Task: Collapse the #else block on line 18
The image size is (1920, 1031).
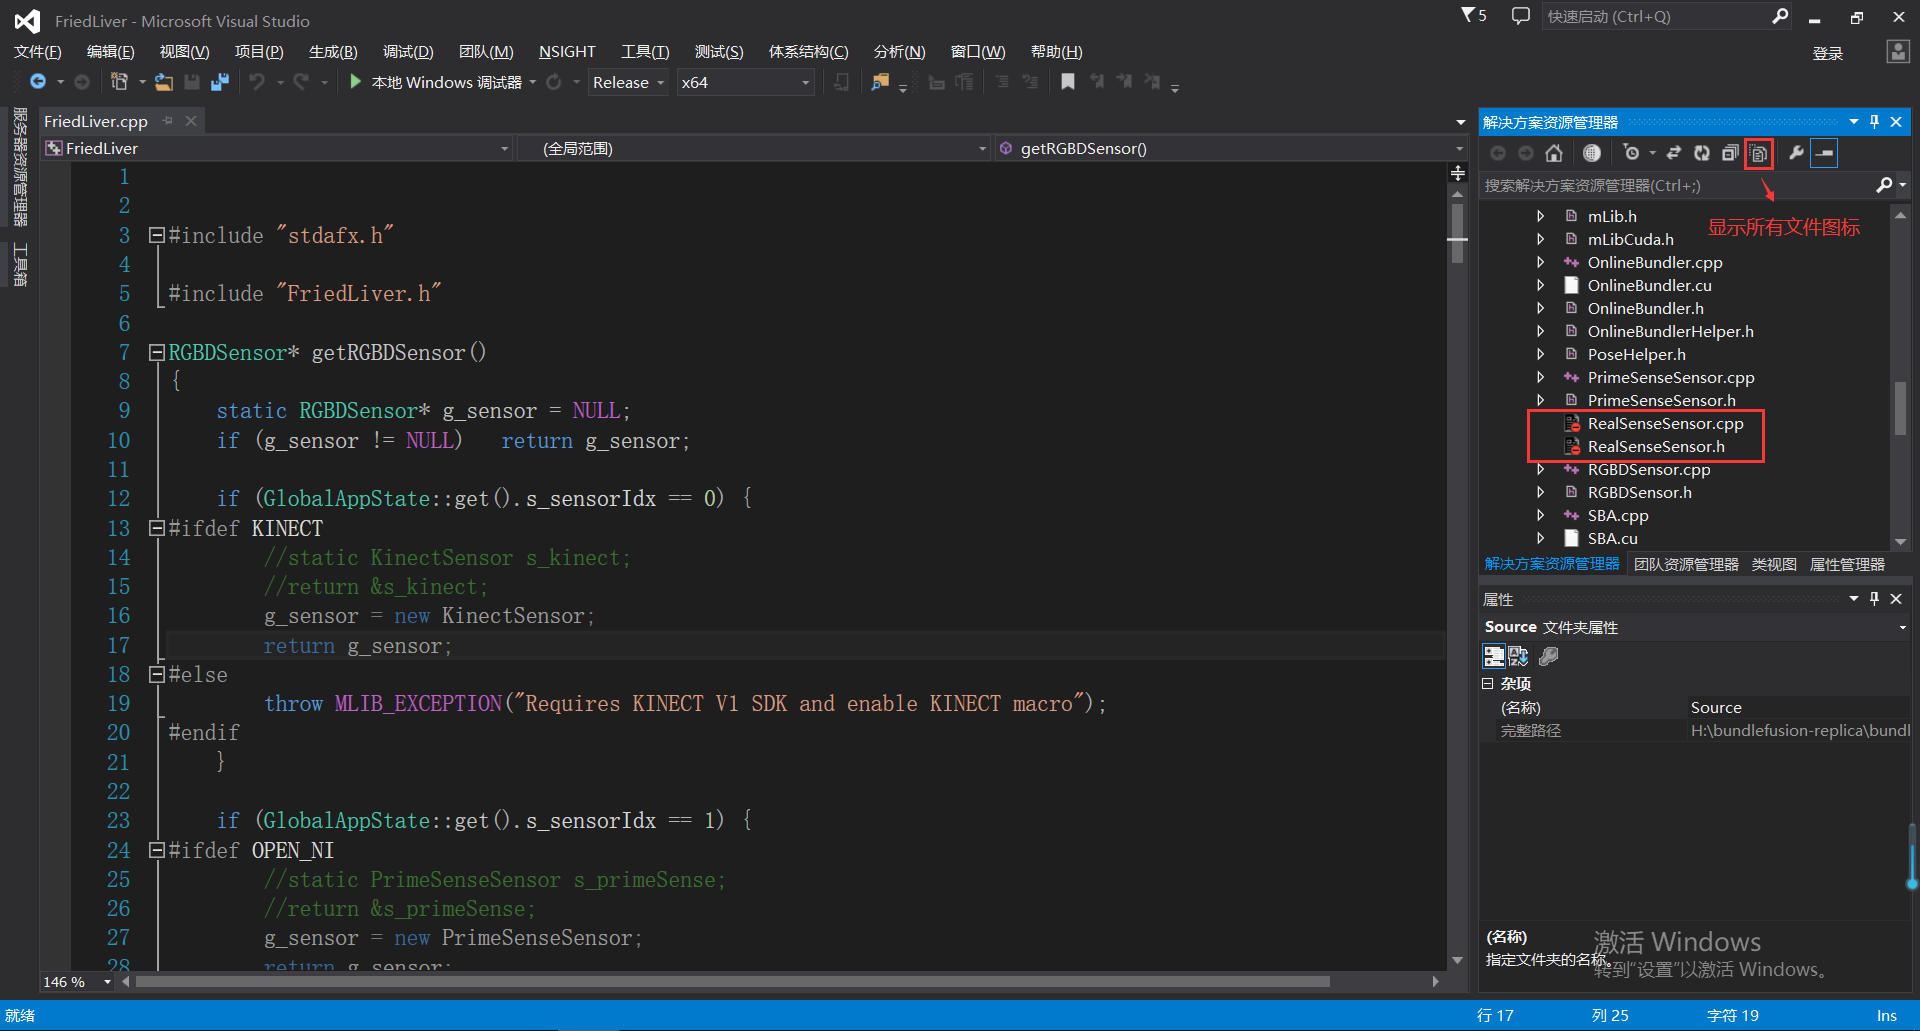Action: 156,674
